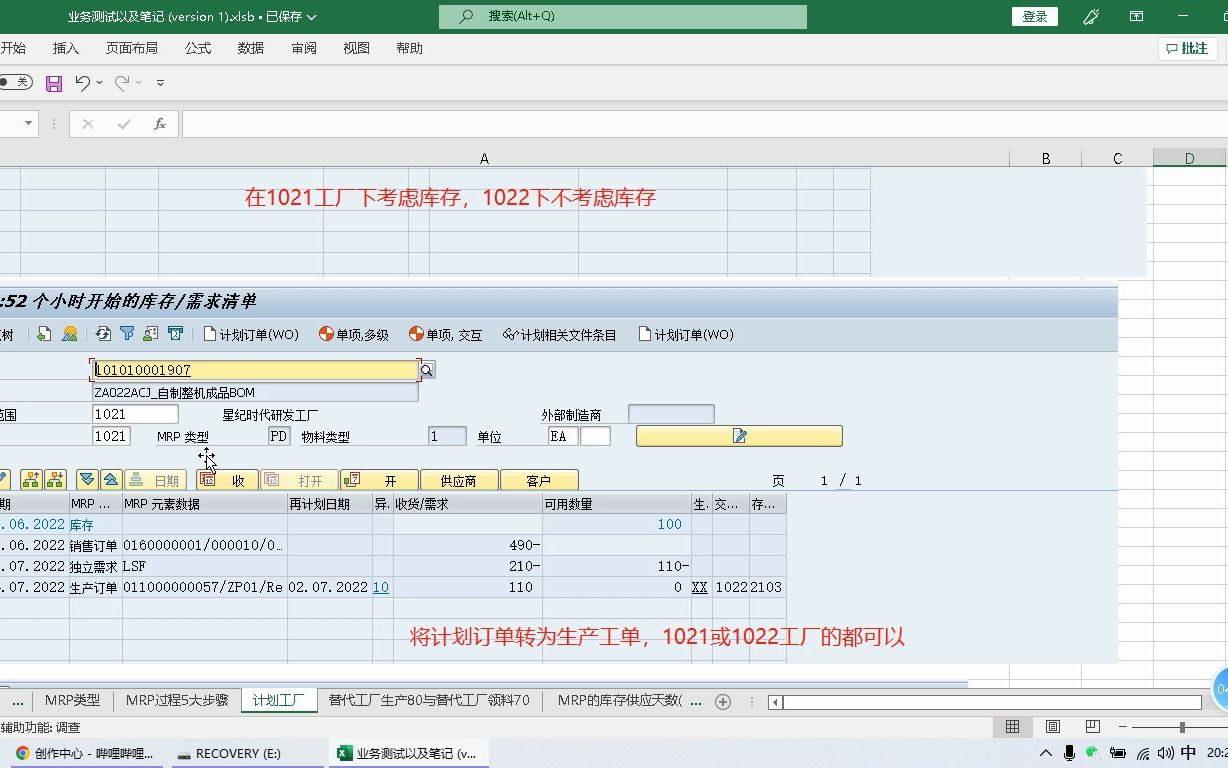Click the 计划相关文件条目 icon
Screen dimensions: 1228x768
[556, 334]
